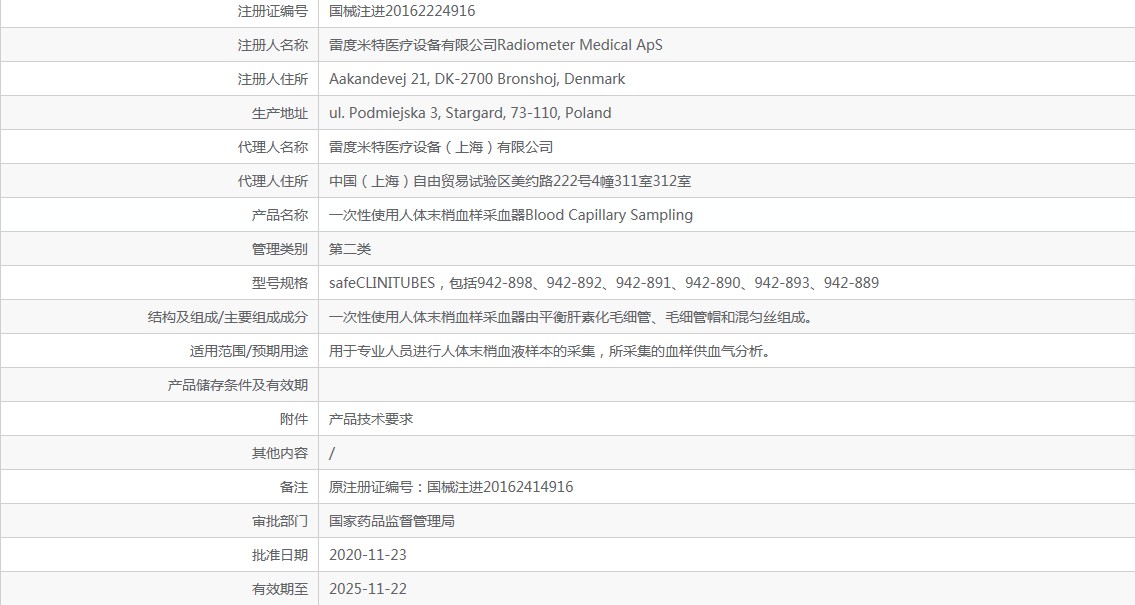The image size is (1135, 605).
Task: Click the label 注册人名称
Action: (273, 45)
